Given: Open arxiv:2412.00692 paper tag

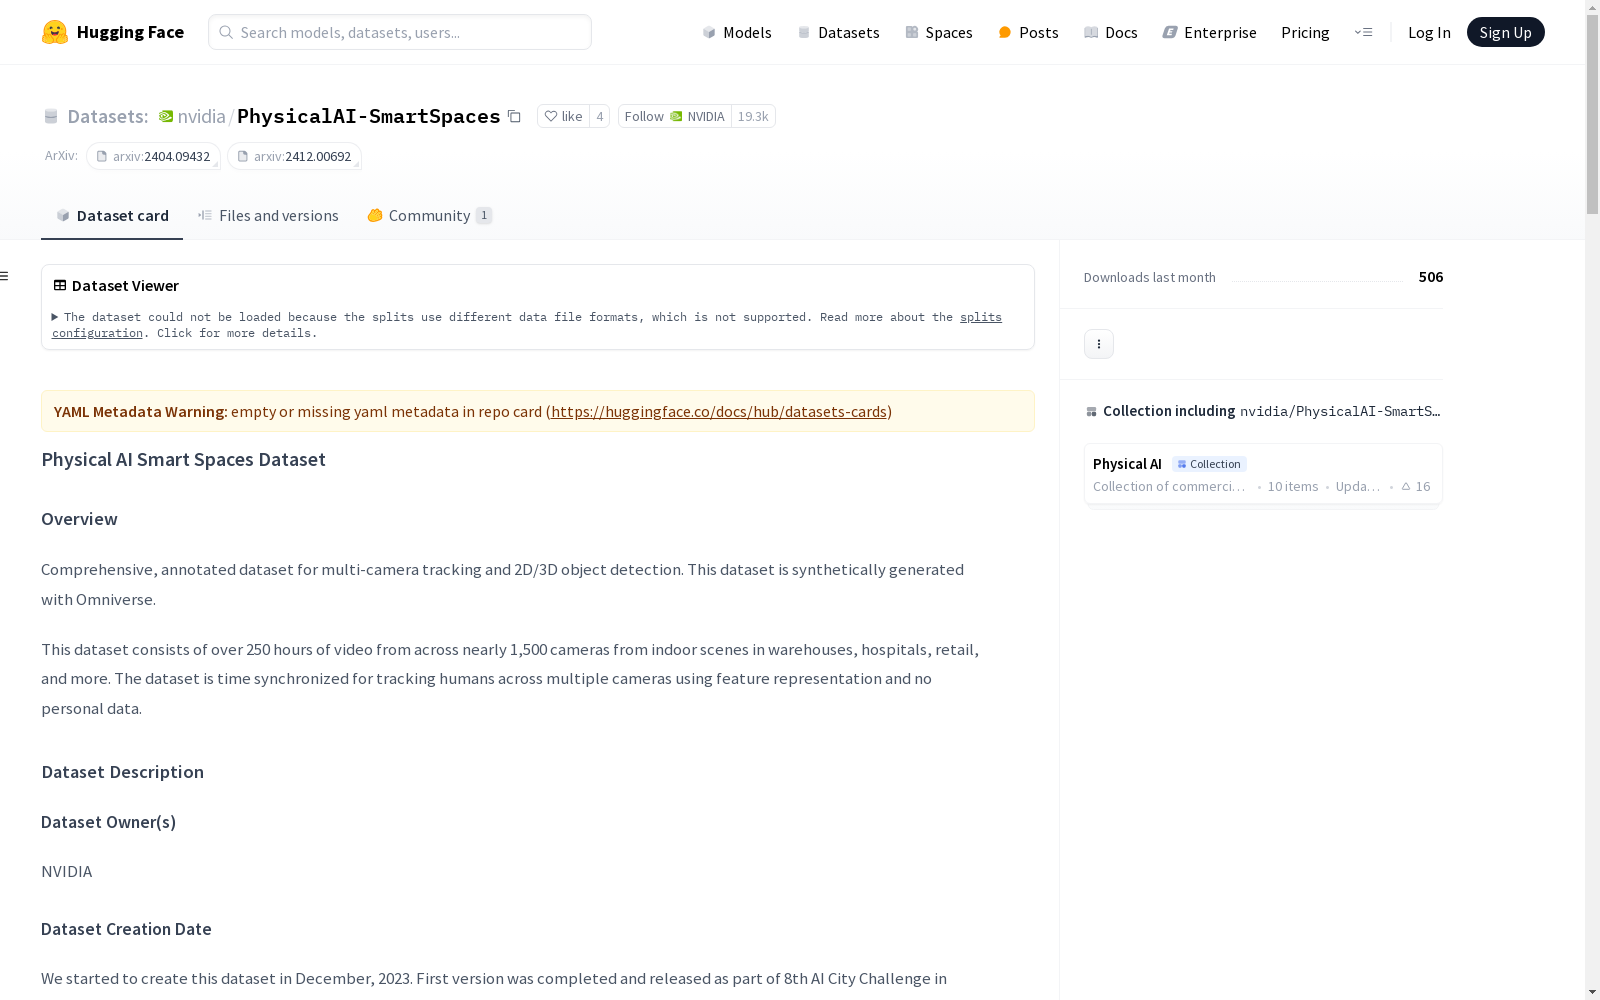Looking at the screenshot, I should (294, 156).
